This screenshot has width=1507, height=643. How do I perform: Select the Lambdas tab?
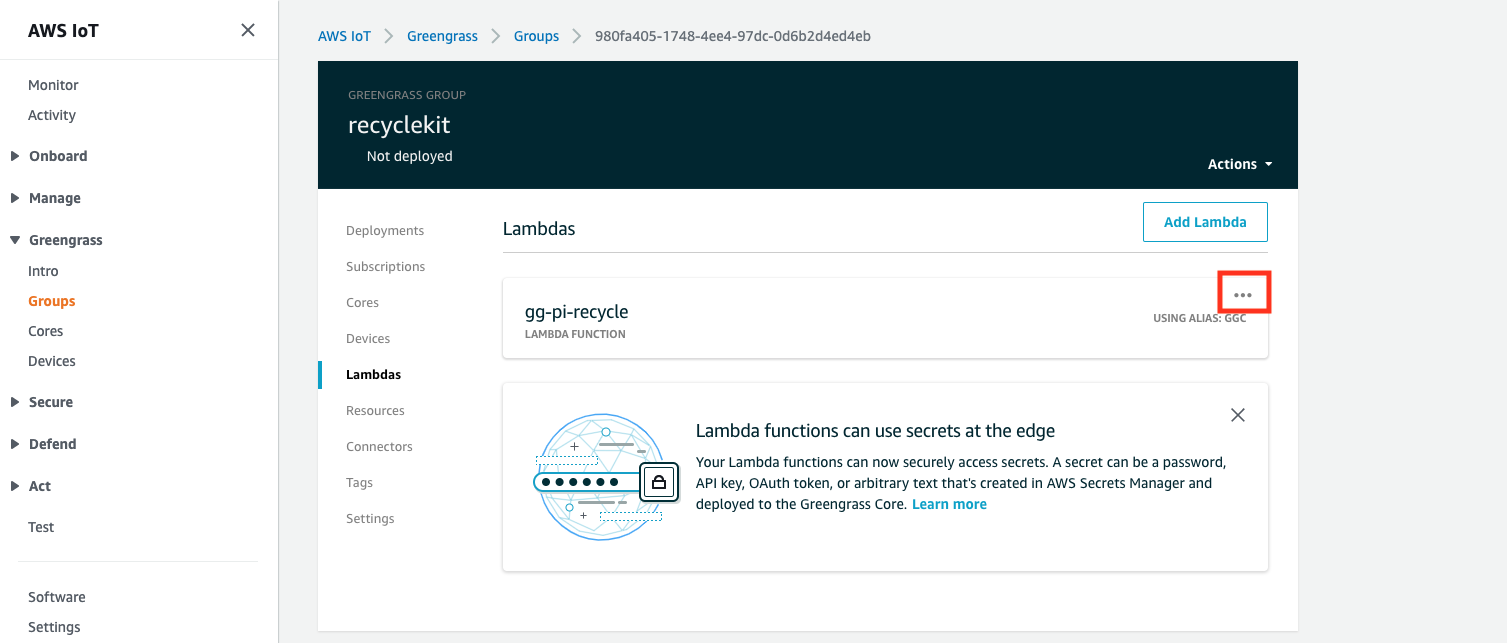coord(373,375)
